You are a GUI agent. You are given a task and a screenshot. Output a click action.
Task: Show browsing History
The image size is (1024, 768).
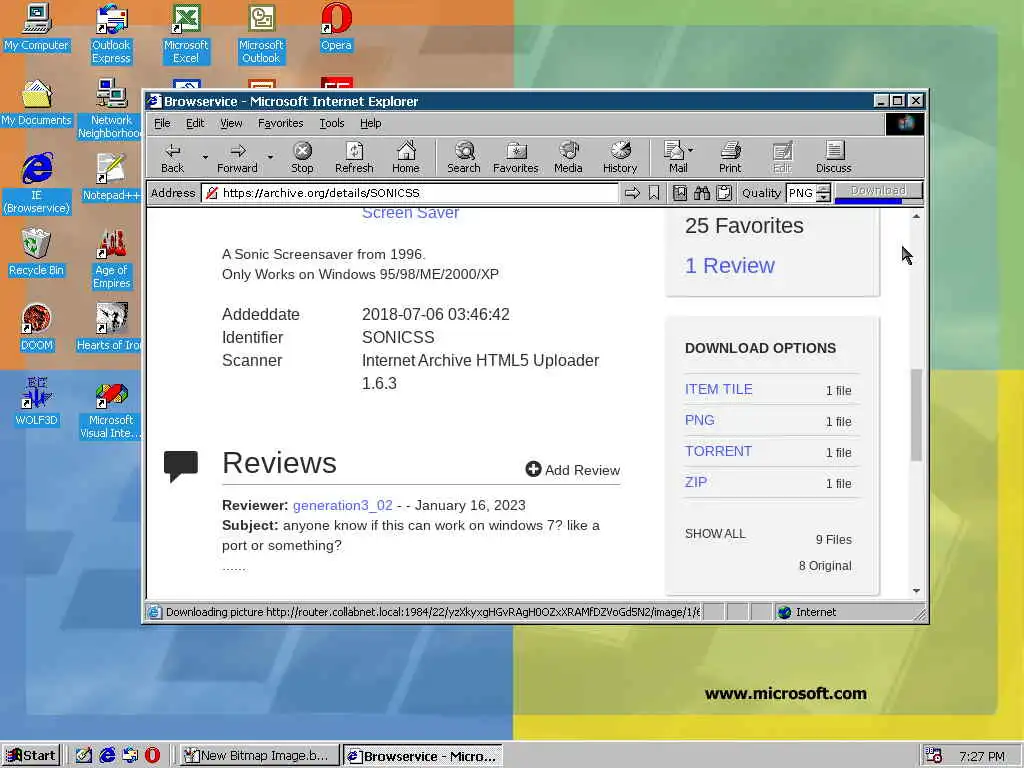[x=620, y=157]
